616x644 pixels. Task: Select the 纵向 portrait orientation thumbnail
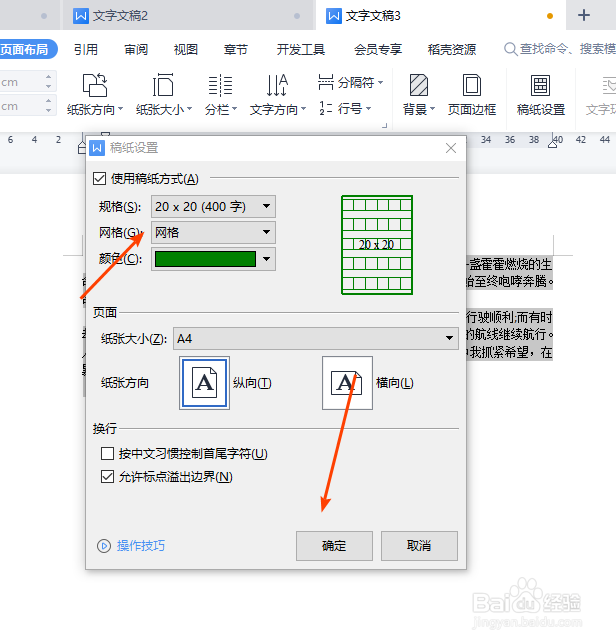coord(204,383)
